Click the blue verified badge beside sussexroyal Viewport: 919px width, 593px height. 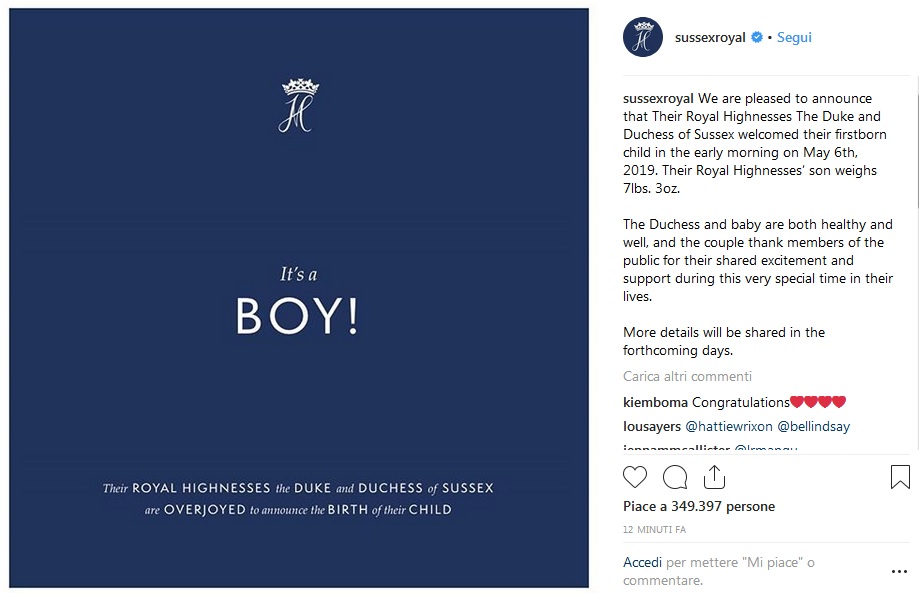click(x=756, y=36)
